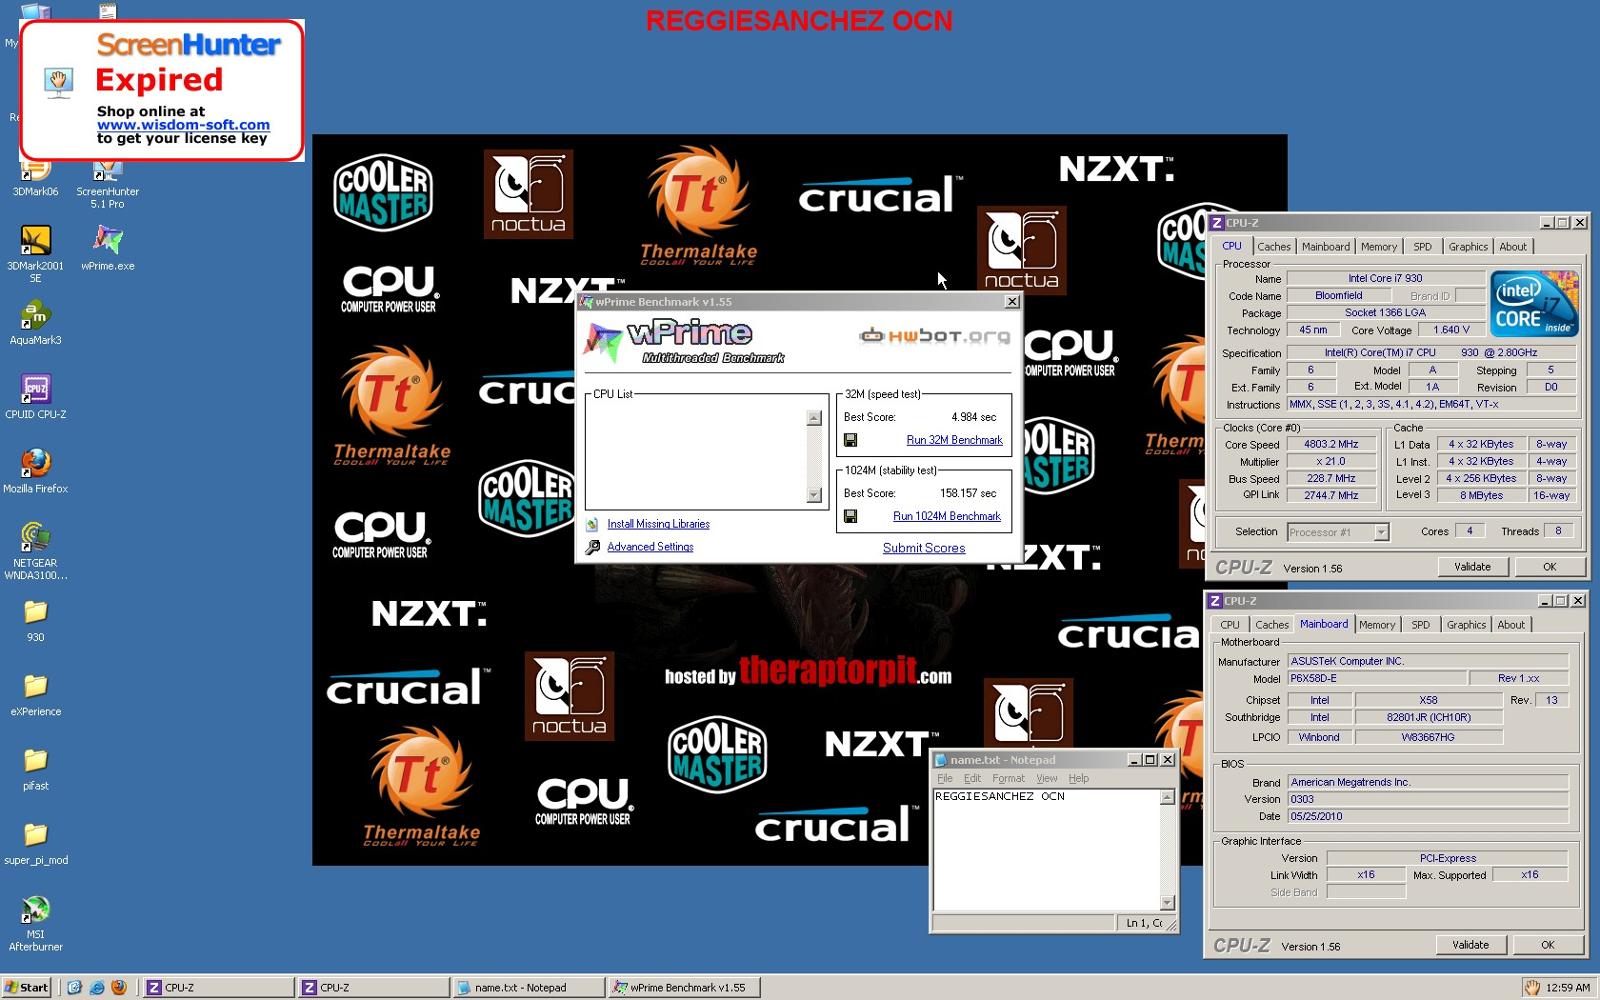Click the system tray ScreenHunter hand icon
1600x1000 pixels.
pos(1531,987)
